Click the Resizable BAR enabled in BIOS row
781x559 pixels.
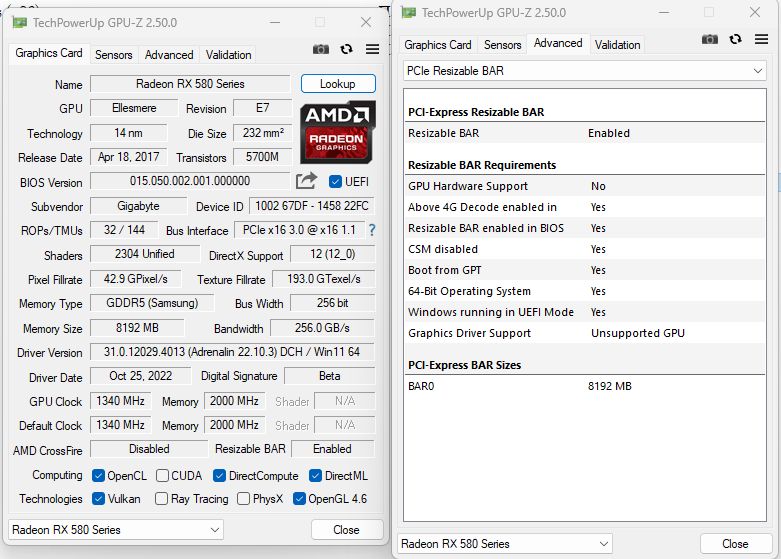click(585, 228)
